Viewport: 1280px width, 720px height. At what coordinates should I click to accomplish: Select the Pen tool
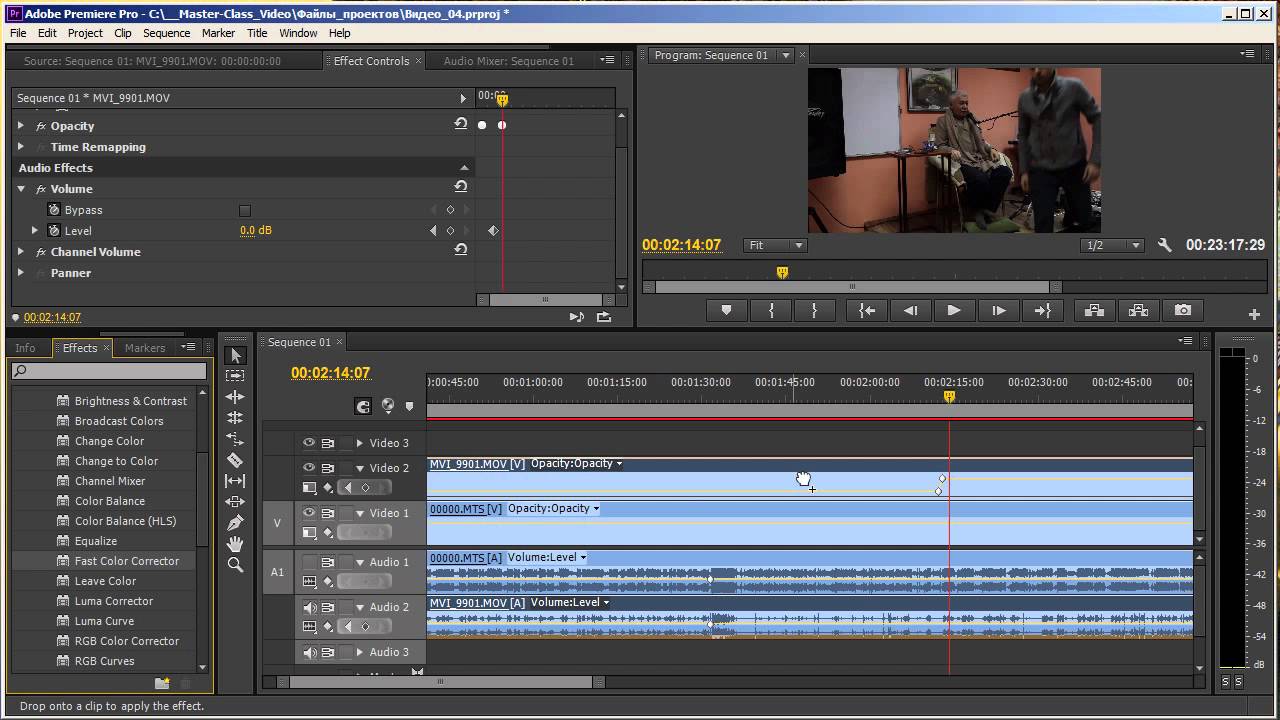click(235, 523)
